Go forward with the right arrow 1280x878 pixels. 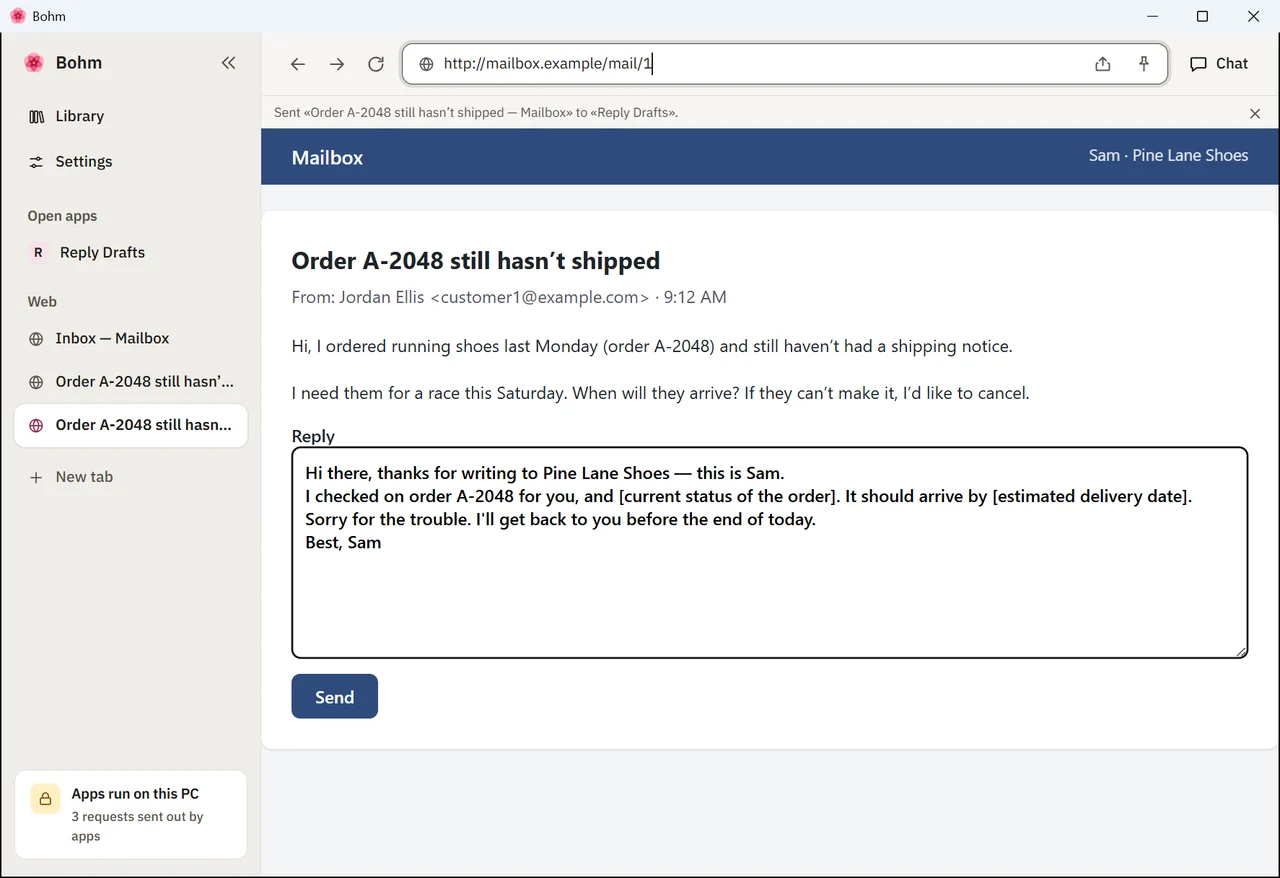(x=337, y=64)
